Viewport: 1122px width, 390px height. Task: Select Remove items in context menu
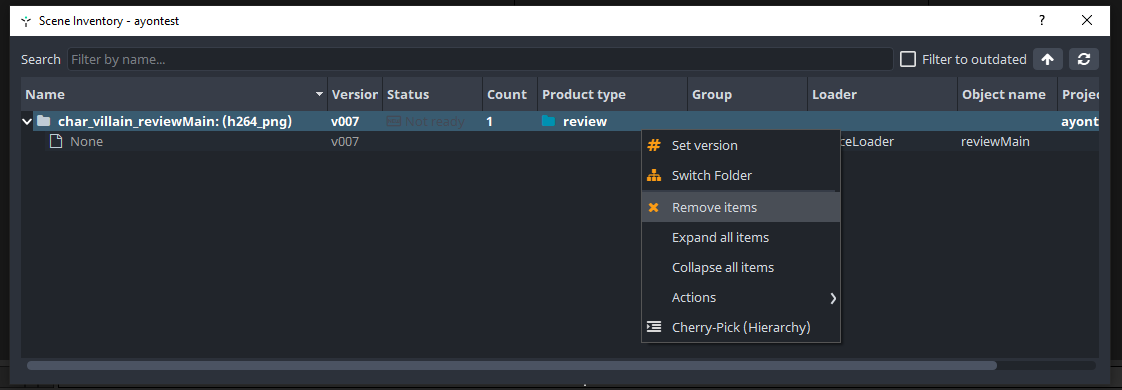pyautogui.click(x=741, y=208)
